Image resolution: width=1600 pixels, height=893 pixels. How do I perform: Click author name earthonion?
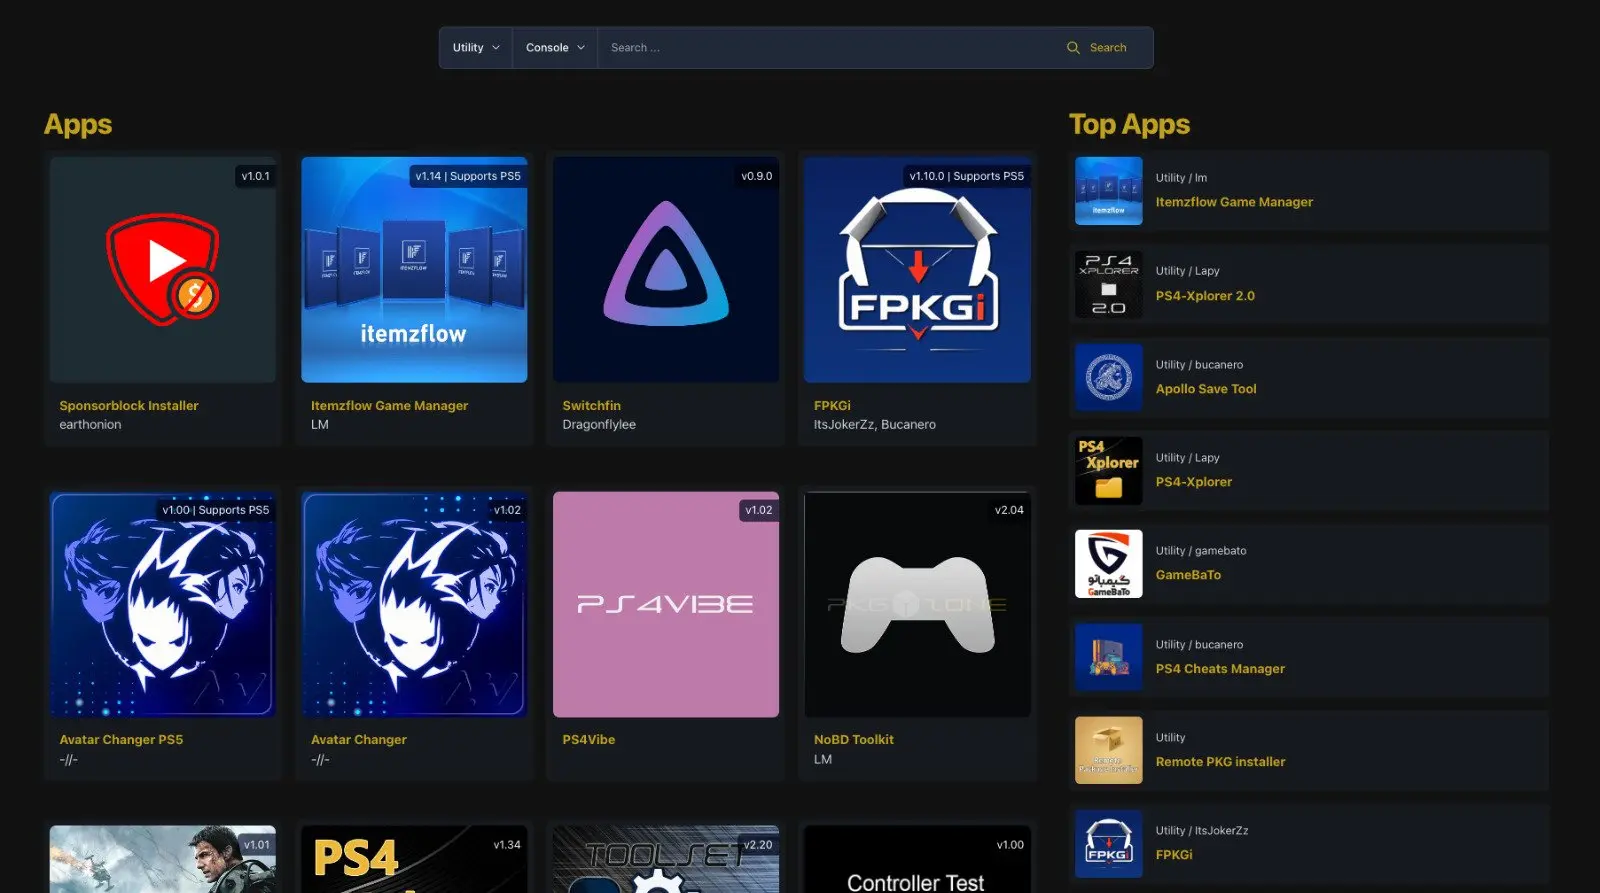(90, 425)
